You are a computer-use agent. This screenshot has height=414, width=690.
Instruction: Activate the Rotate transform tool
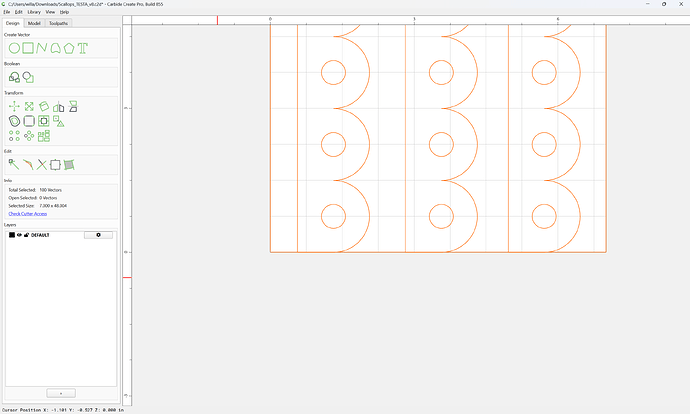tap(44, 106)
